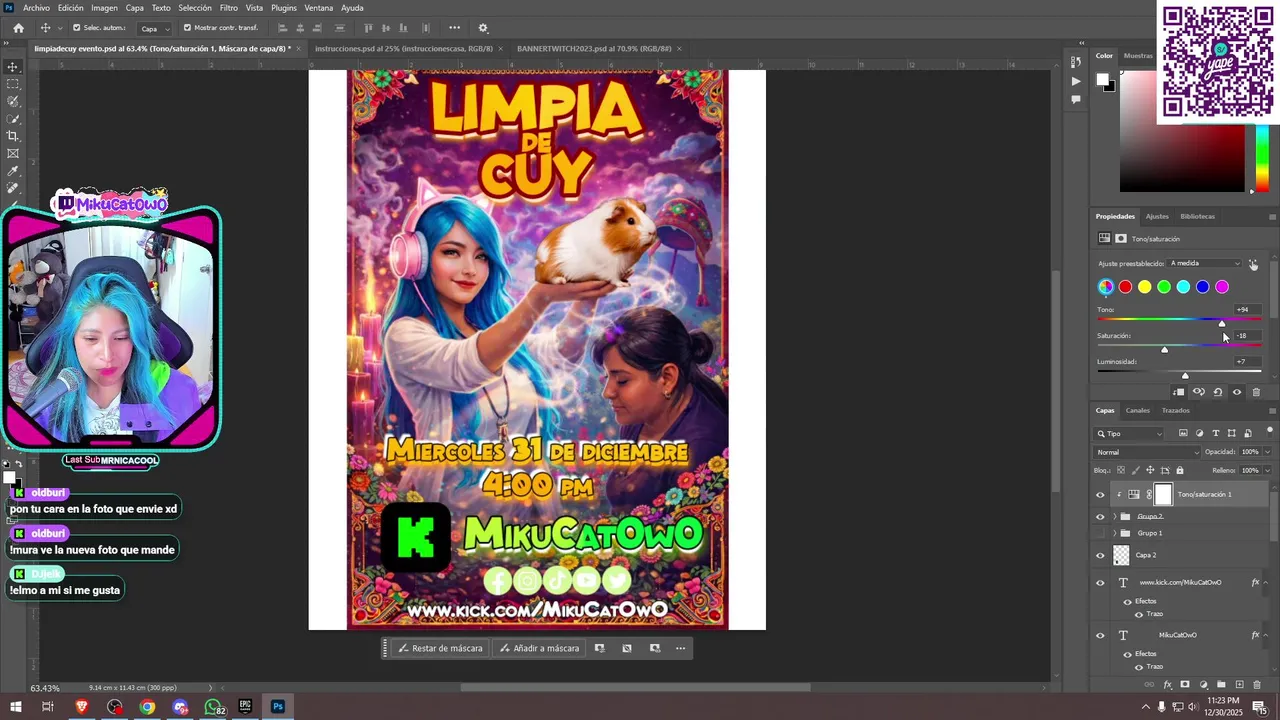Show the hidden Grupo 1 group
Viewport: 1280px width, 720px height.
1100,533
